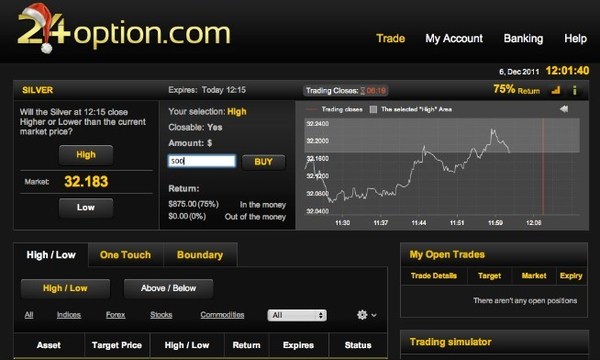The image size is (600, 360).
Task: Click the hourglass icon near Trading Closes
Action: tap(362, 91)
